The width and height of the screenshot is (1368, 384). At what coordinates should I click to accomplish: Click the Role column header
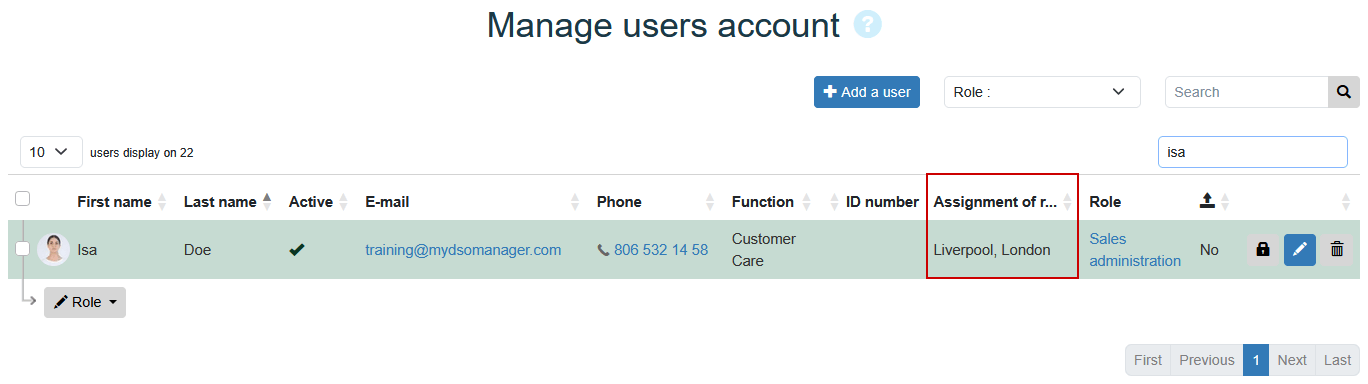tap(1105, 202)
